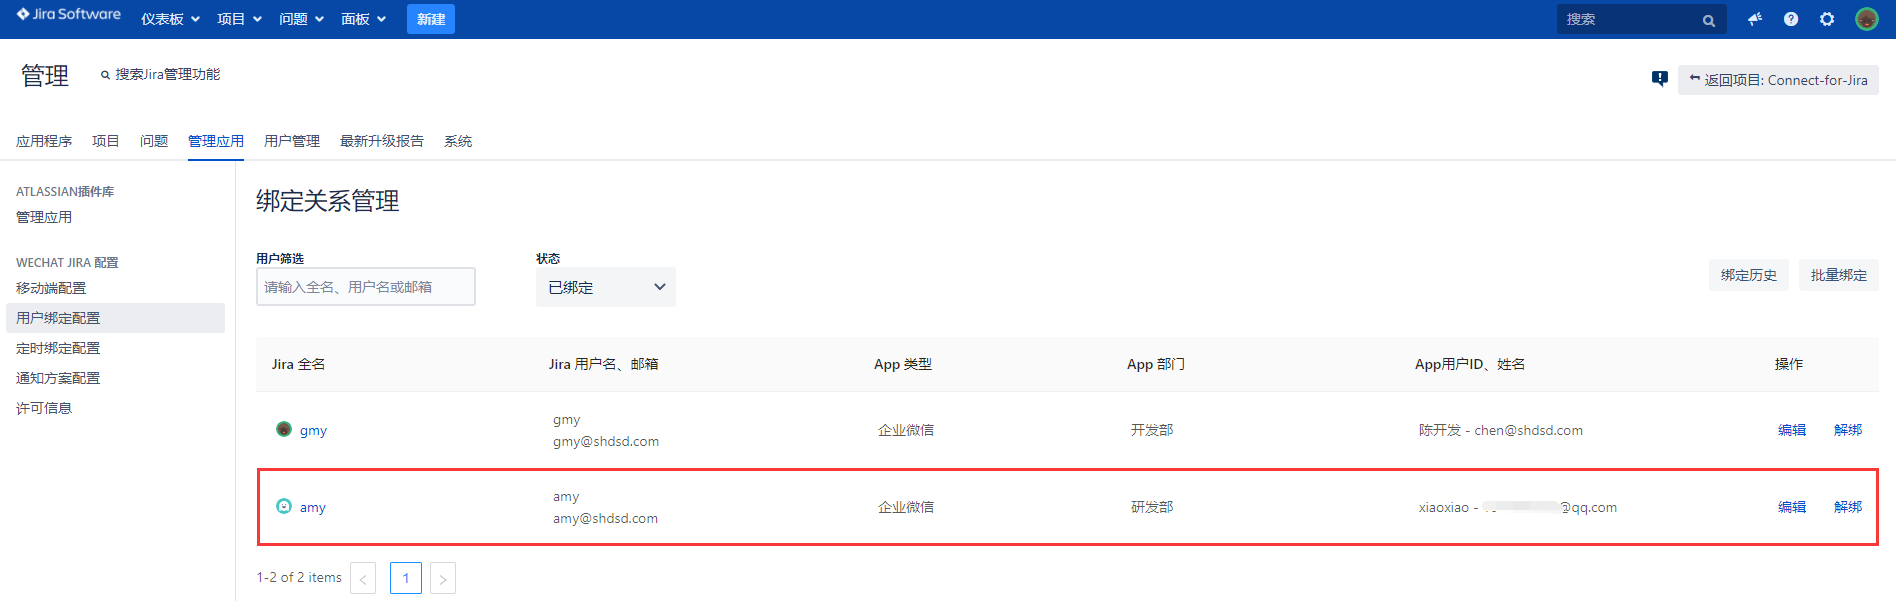Switch to the 系统 tab
Image resolution: width=1896 pixels, height=601 pixels.
click(458, 141)
